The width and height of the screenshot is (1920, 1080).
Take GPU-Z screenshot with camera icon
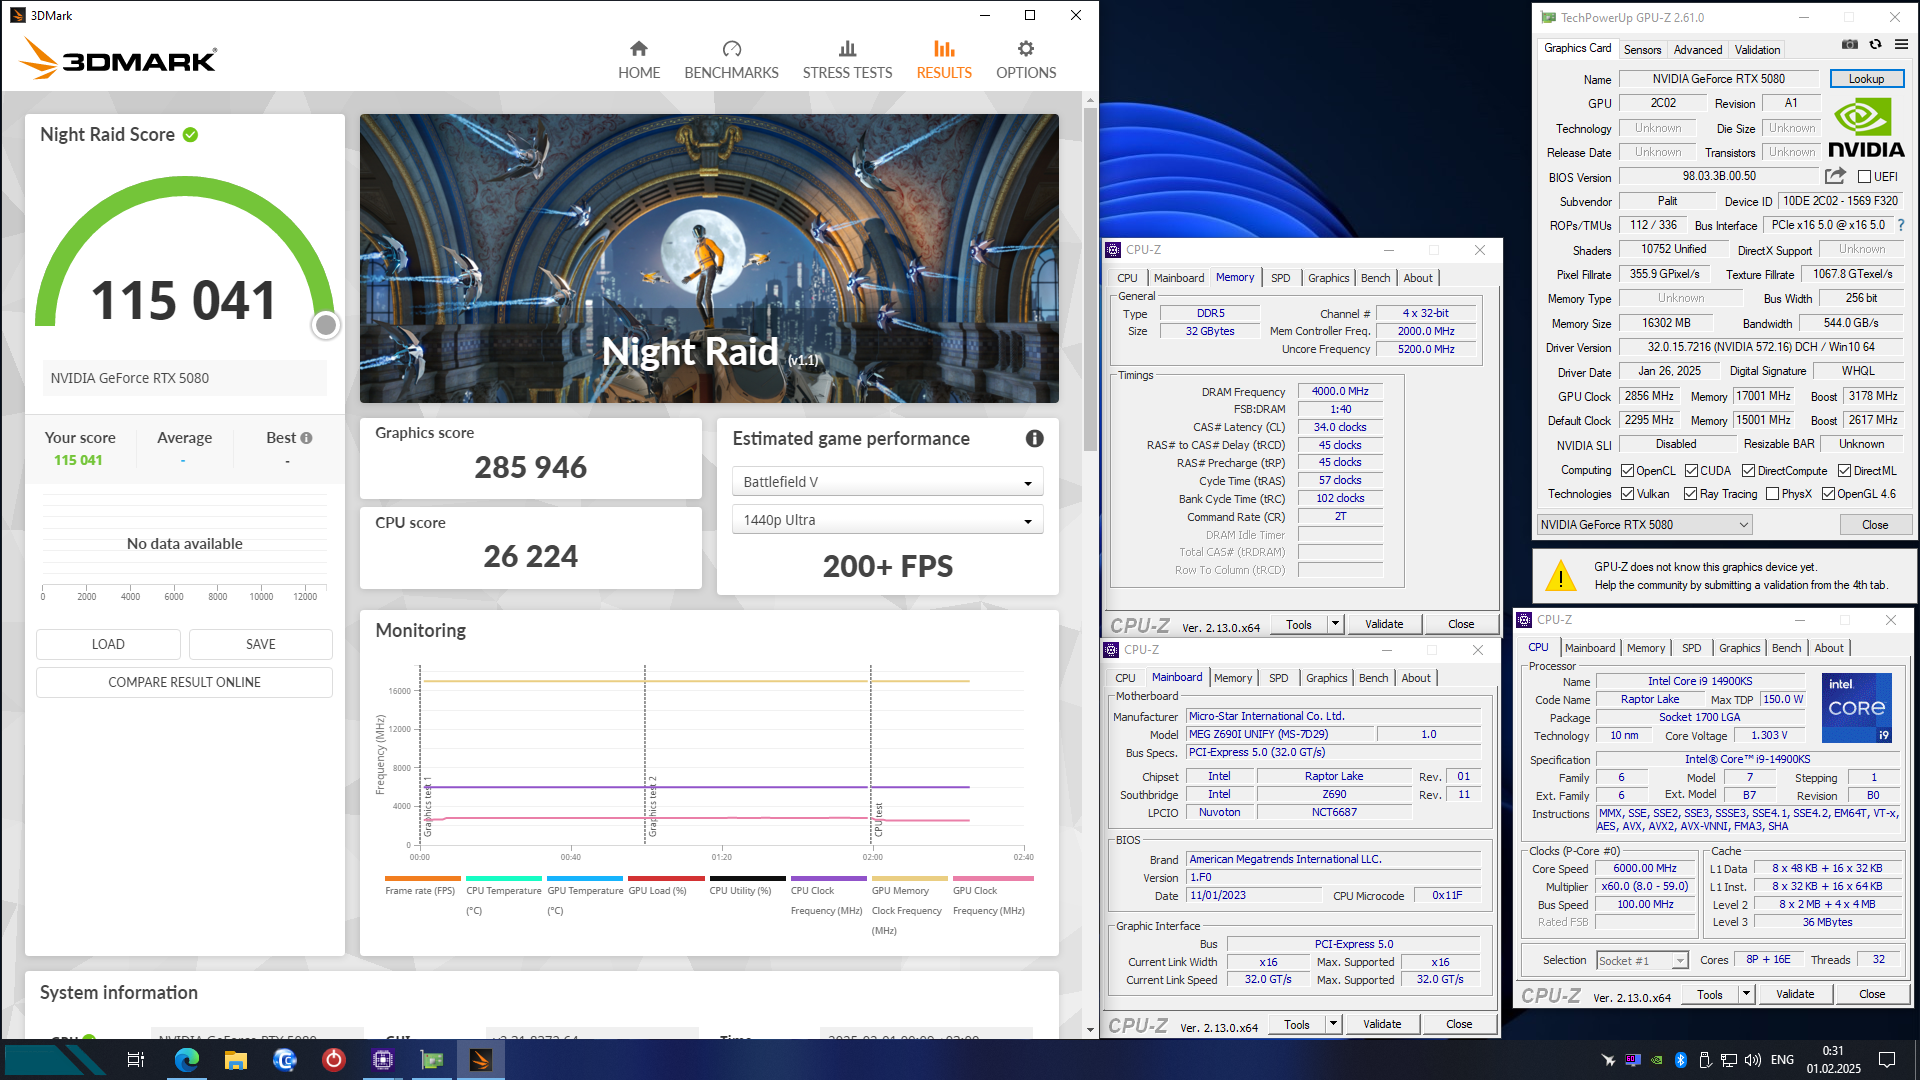(x=1850, y=45)
